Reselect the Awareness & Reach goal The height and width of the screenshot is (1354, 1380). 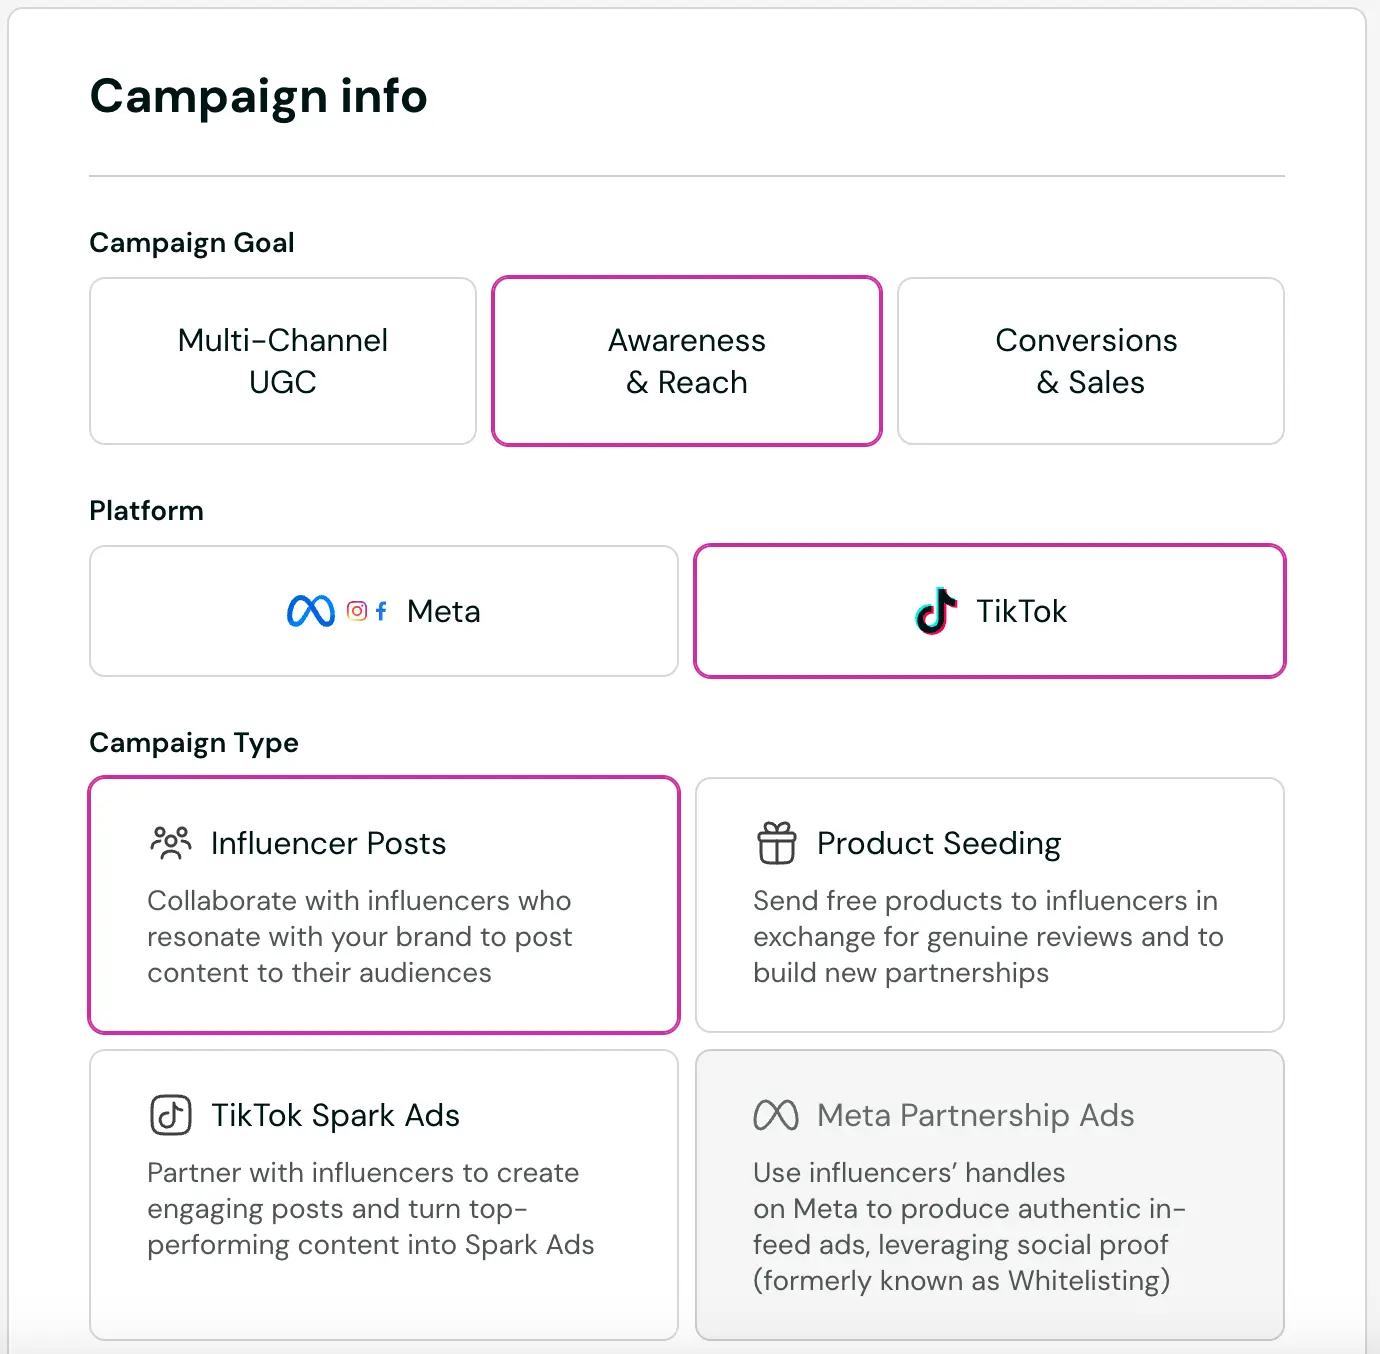click(x=686, y=361)
